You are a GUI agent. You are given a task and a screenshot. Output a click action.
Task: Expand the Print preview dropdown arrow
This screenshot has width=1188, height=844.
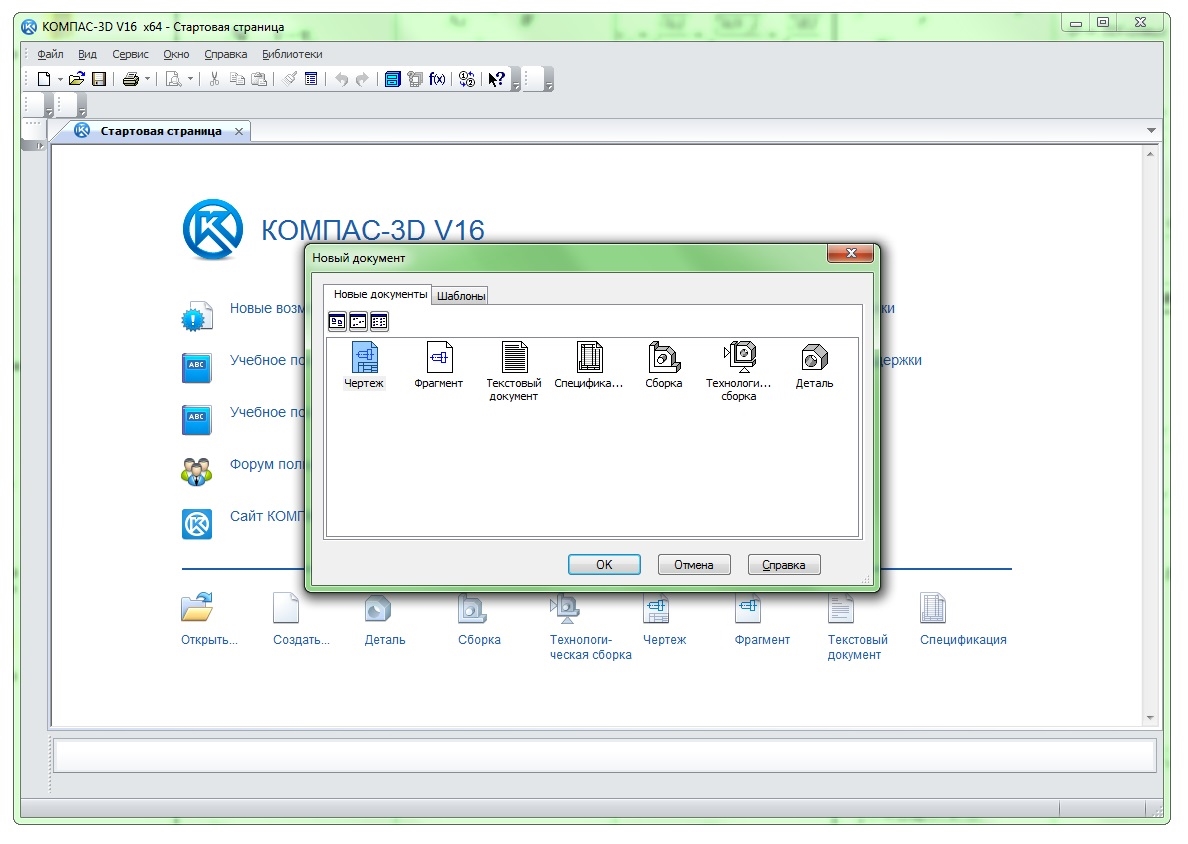click(x=190, y=79)
